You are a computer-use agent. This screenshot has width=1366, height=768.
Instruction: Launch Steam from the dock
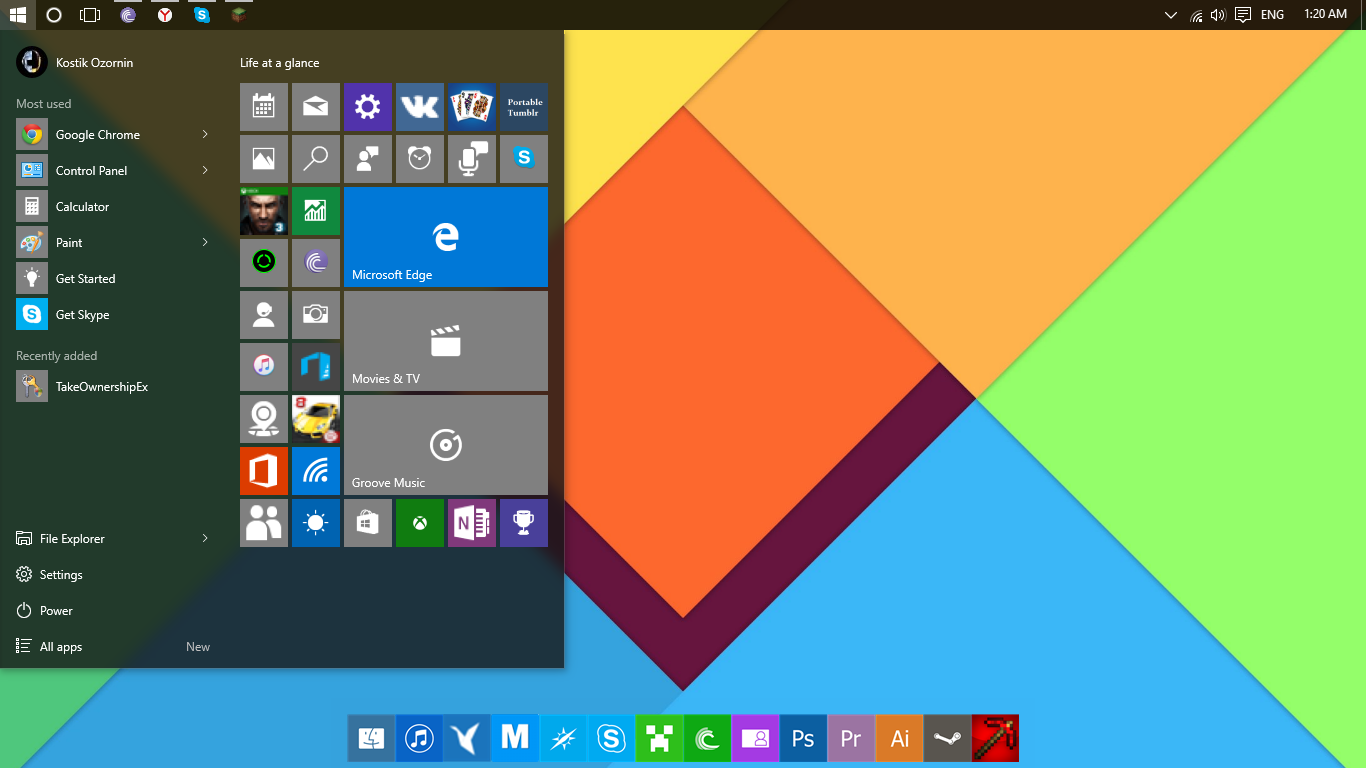pyautogui.click(x=947, y=738)
